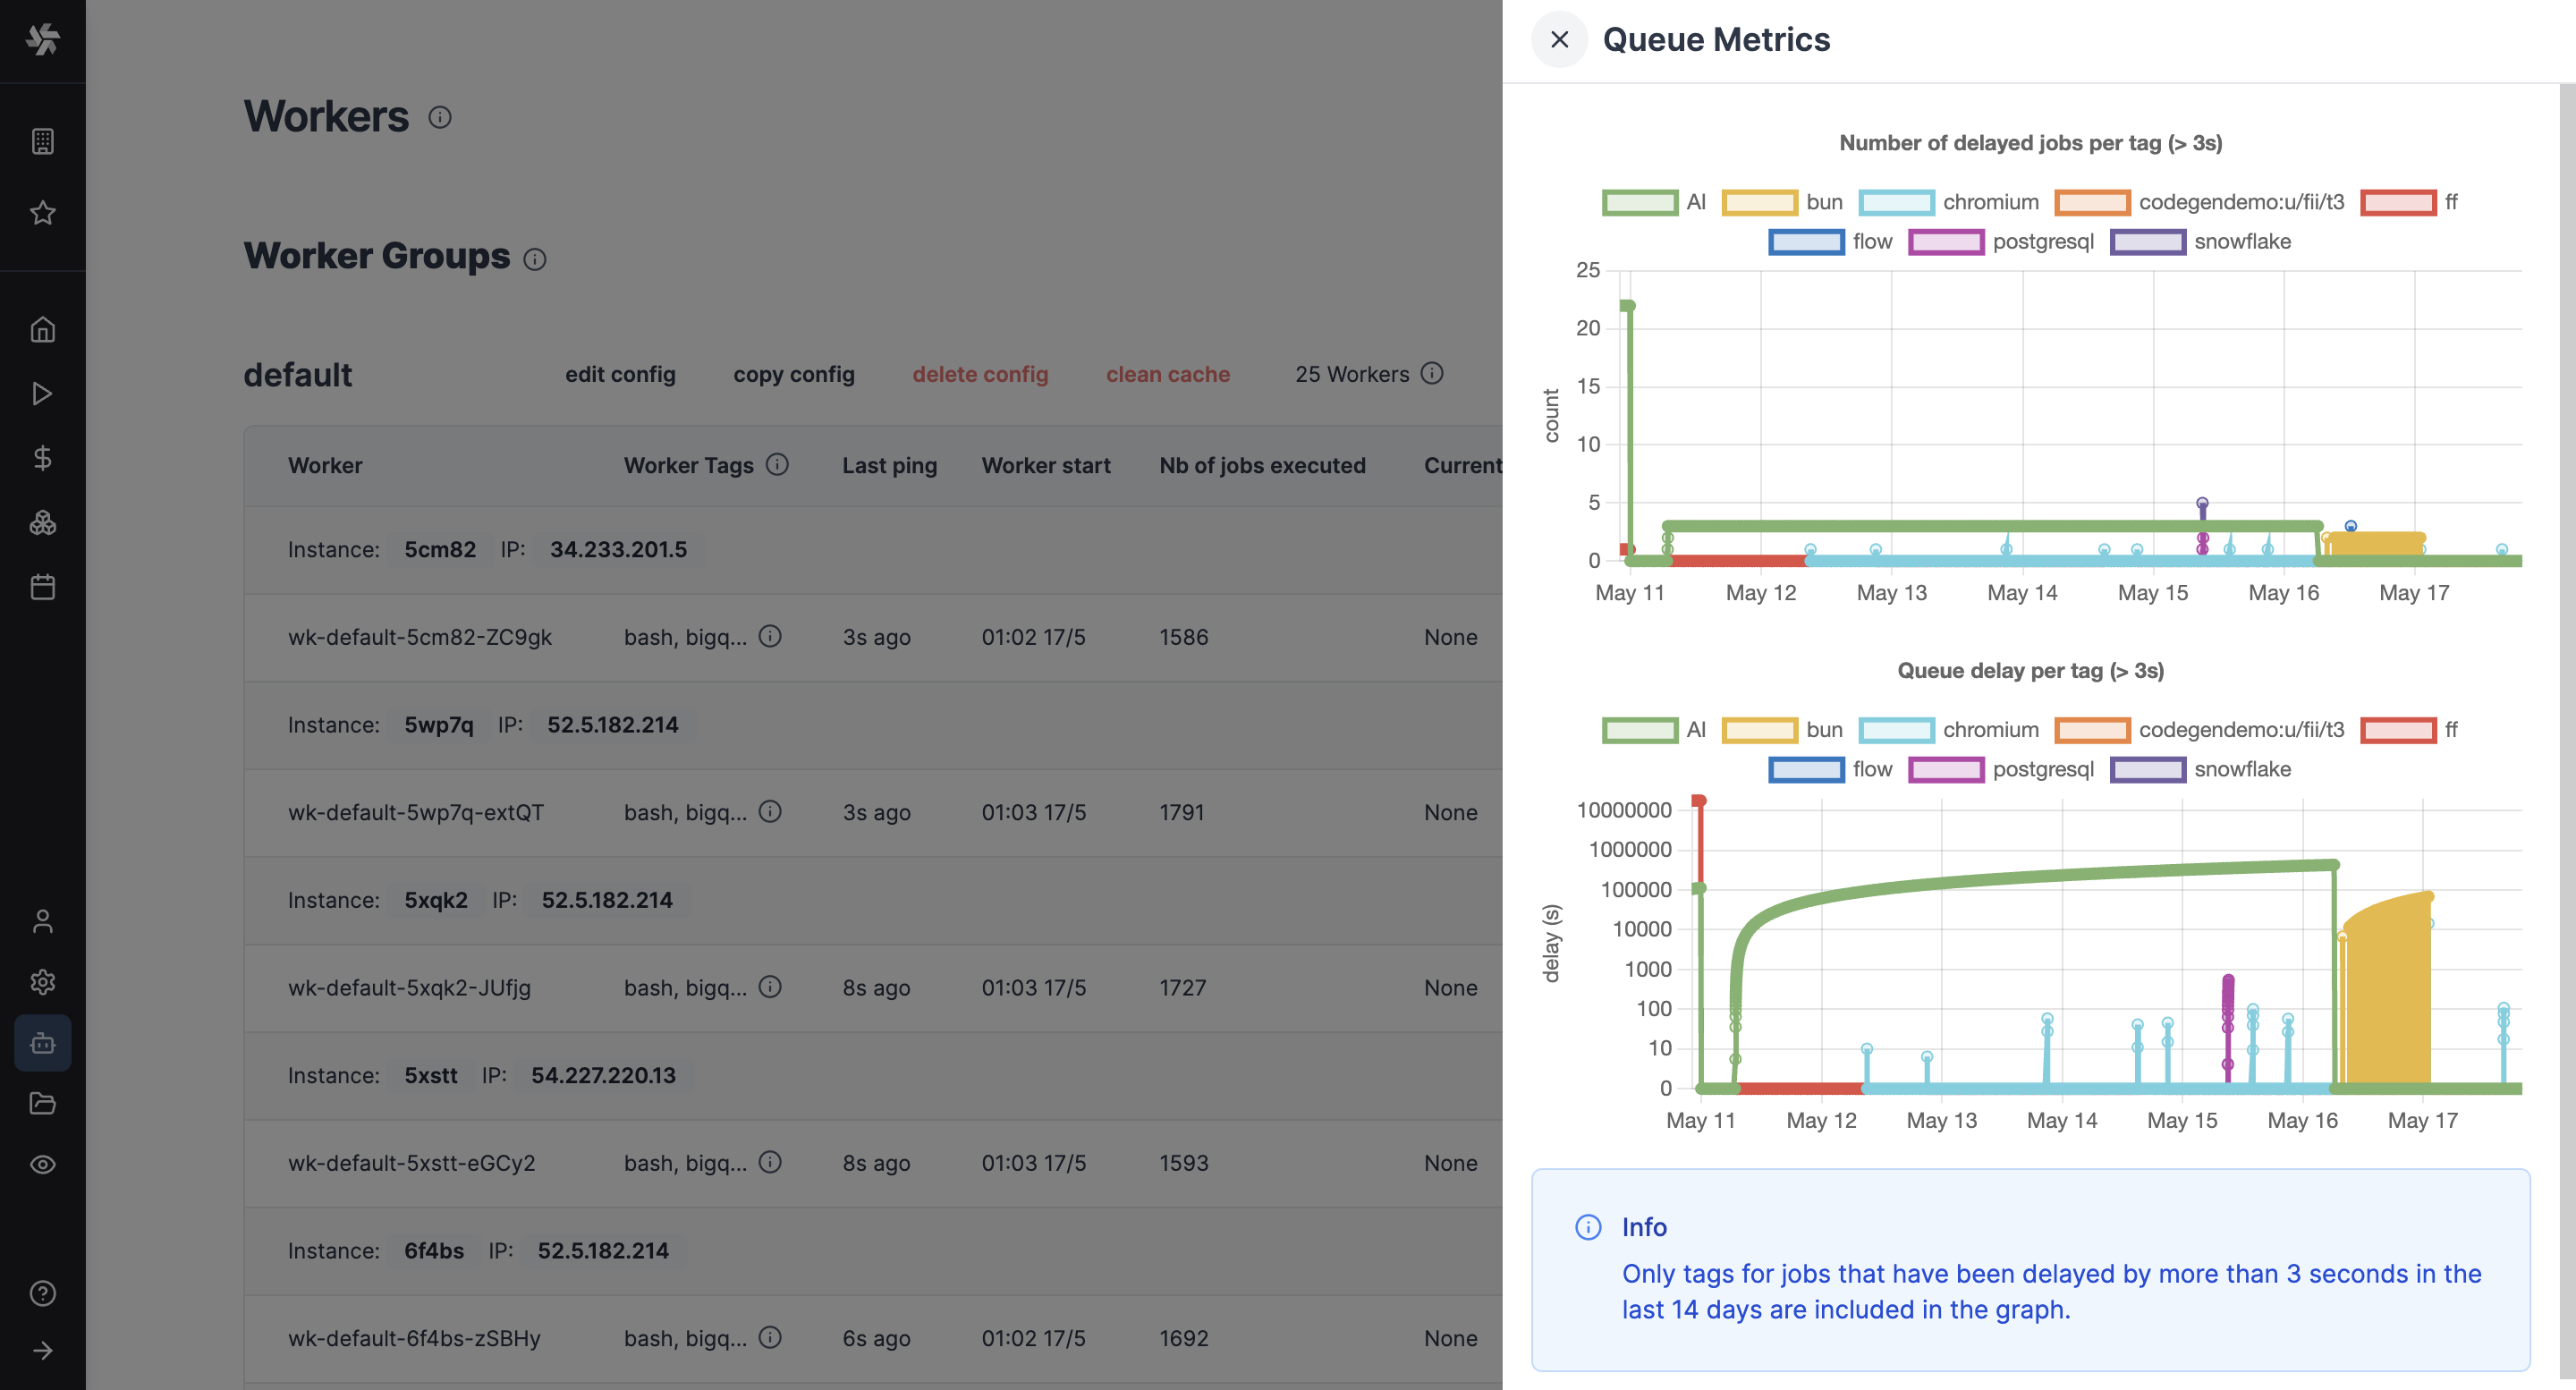
Task: Expand worker tags for wk-default-5cm82-ZC9gk
Action: [x=769, y=637]
